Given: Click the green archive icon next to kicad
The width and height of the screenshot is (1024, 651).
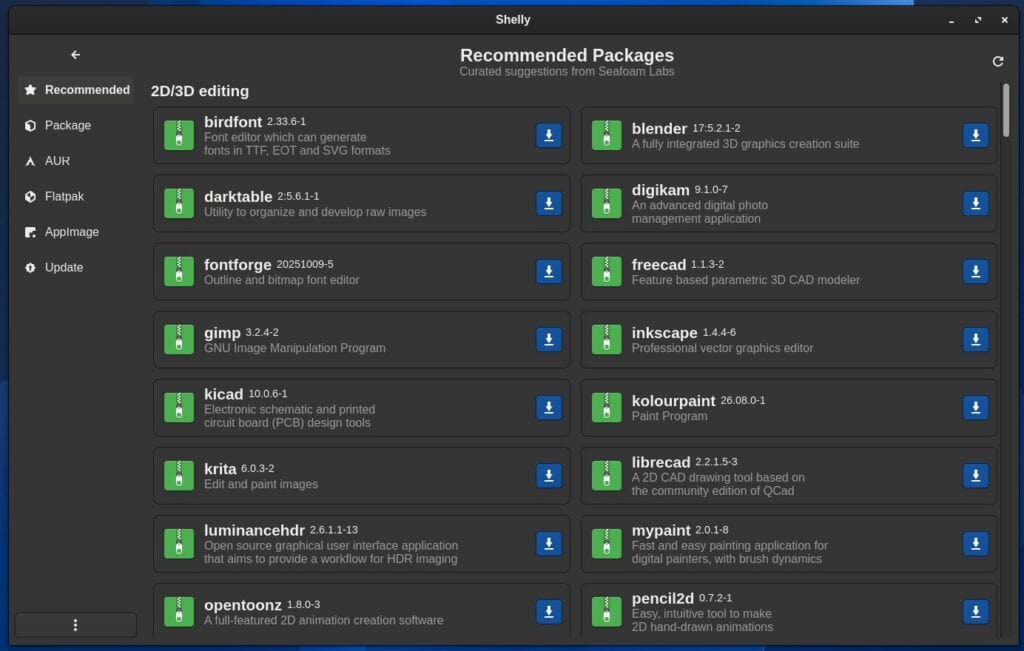Looking at the screenshot, I should point(179,407).
